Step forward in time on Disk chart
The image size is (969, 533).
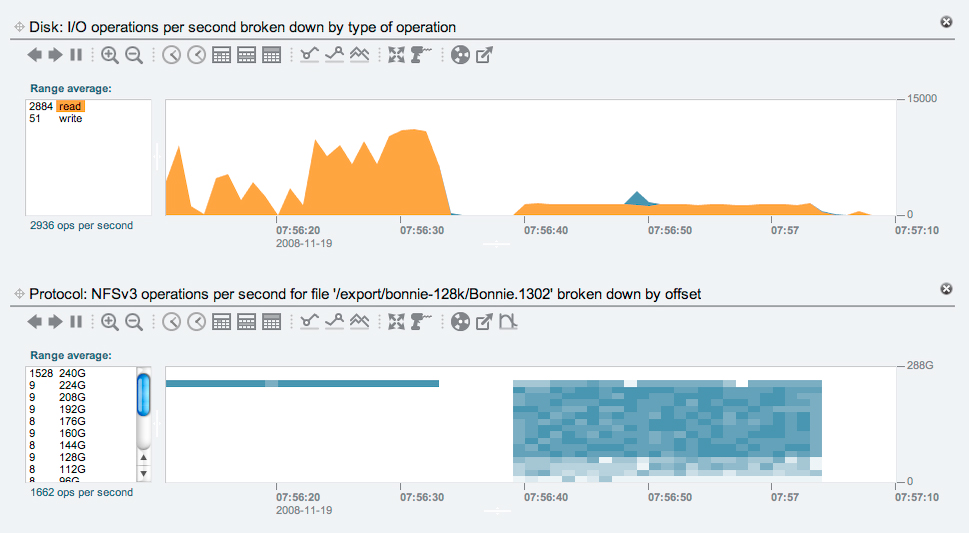coord(56,55)
